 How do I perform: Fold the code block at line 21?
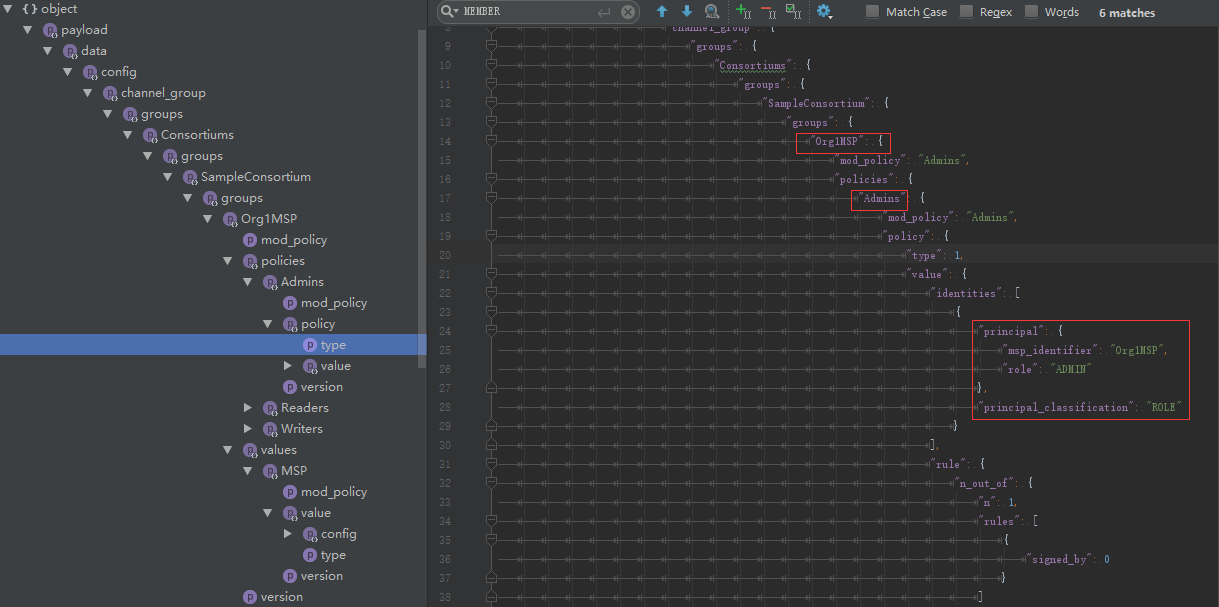tap(491, 274)
